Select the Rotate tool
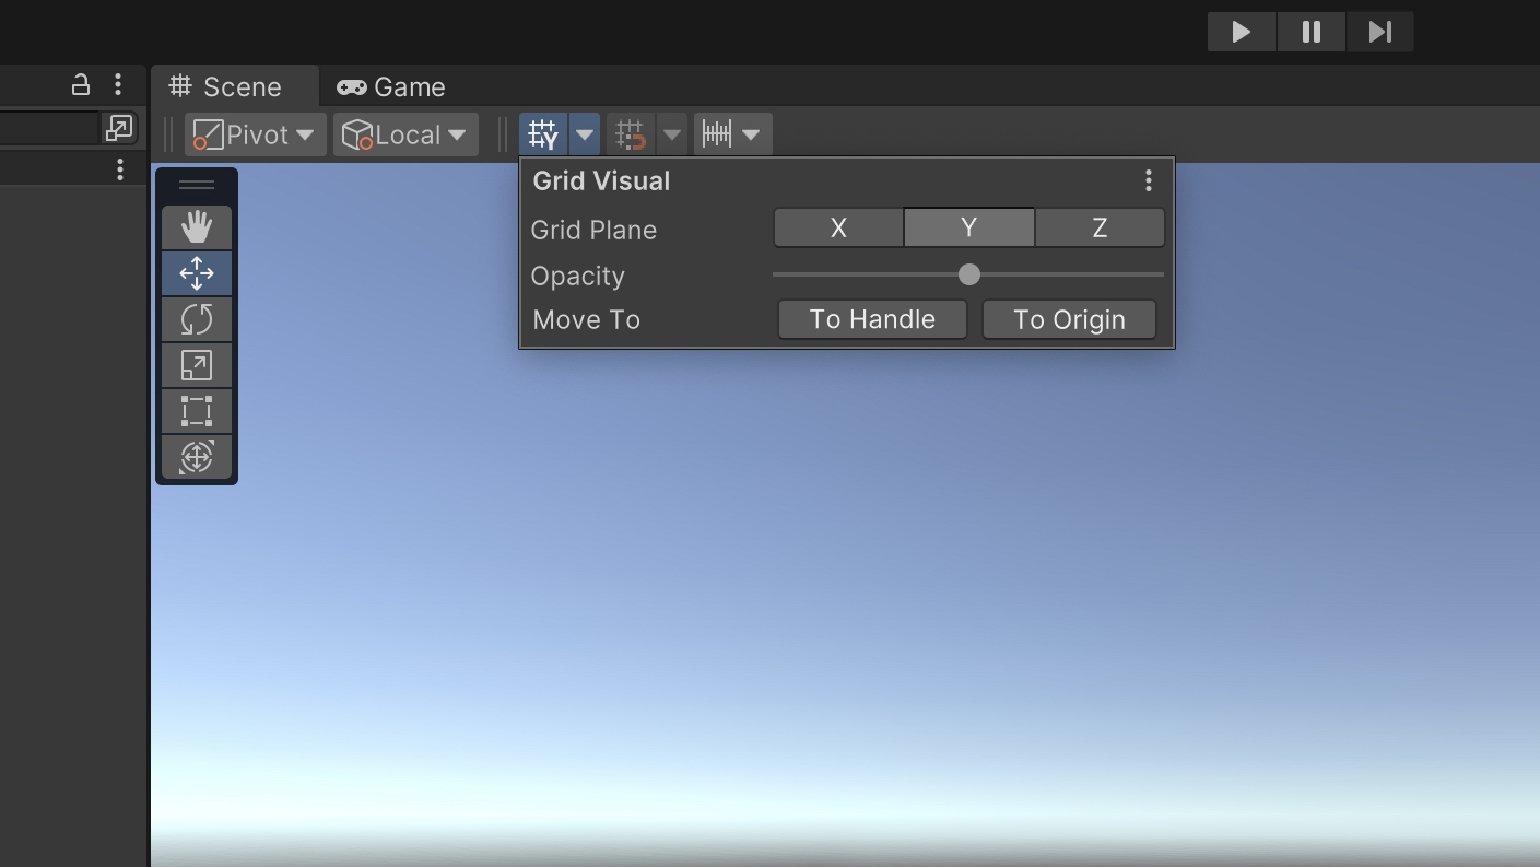Viewport: 1540px width, 867px height. click(196, 320)
